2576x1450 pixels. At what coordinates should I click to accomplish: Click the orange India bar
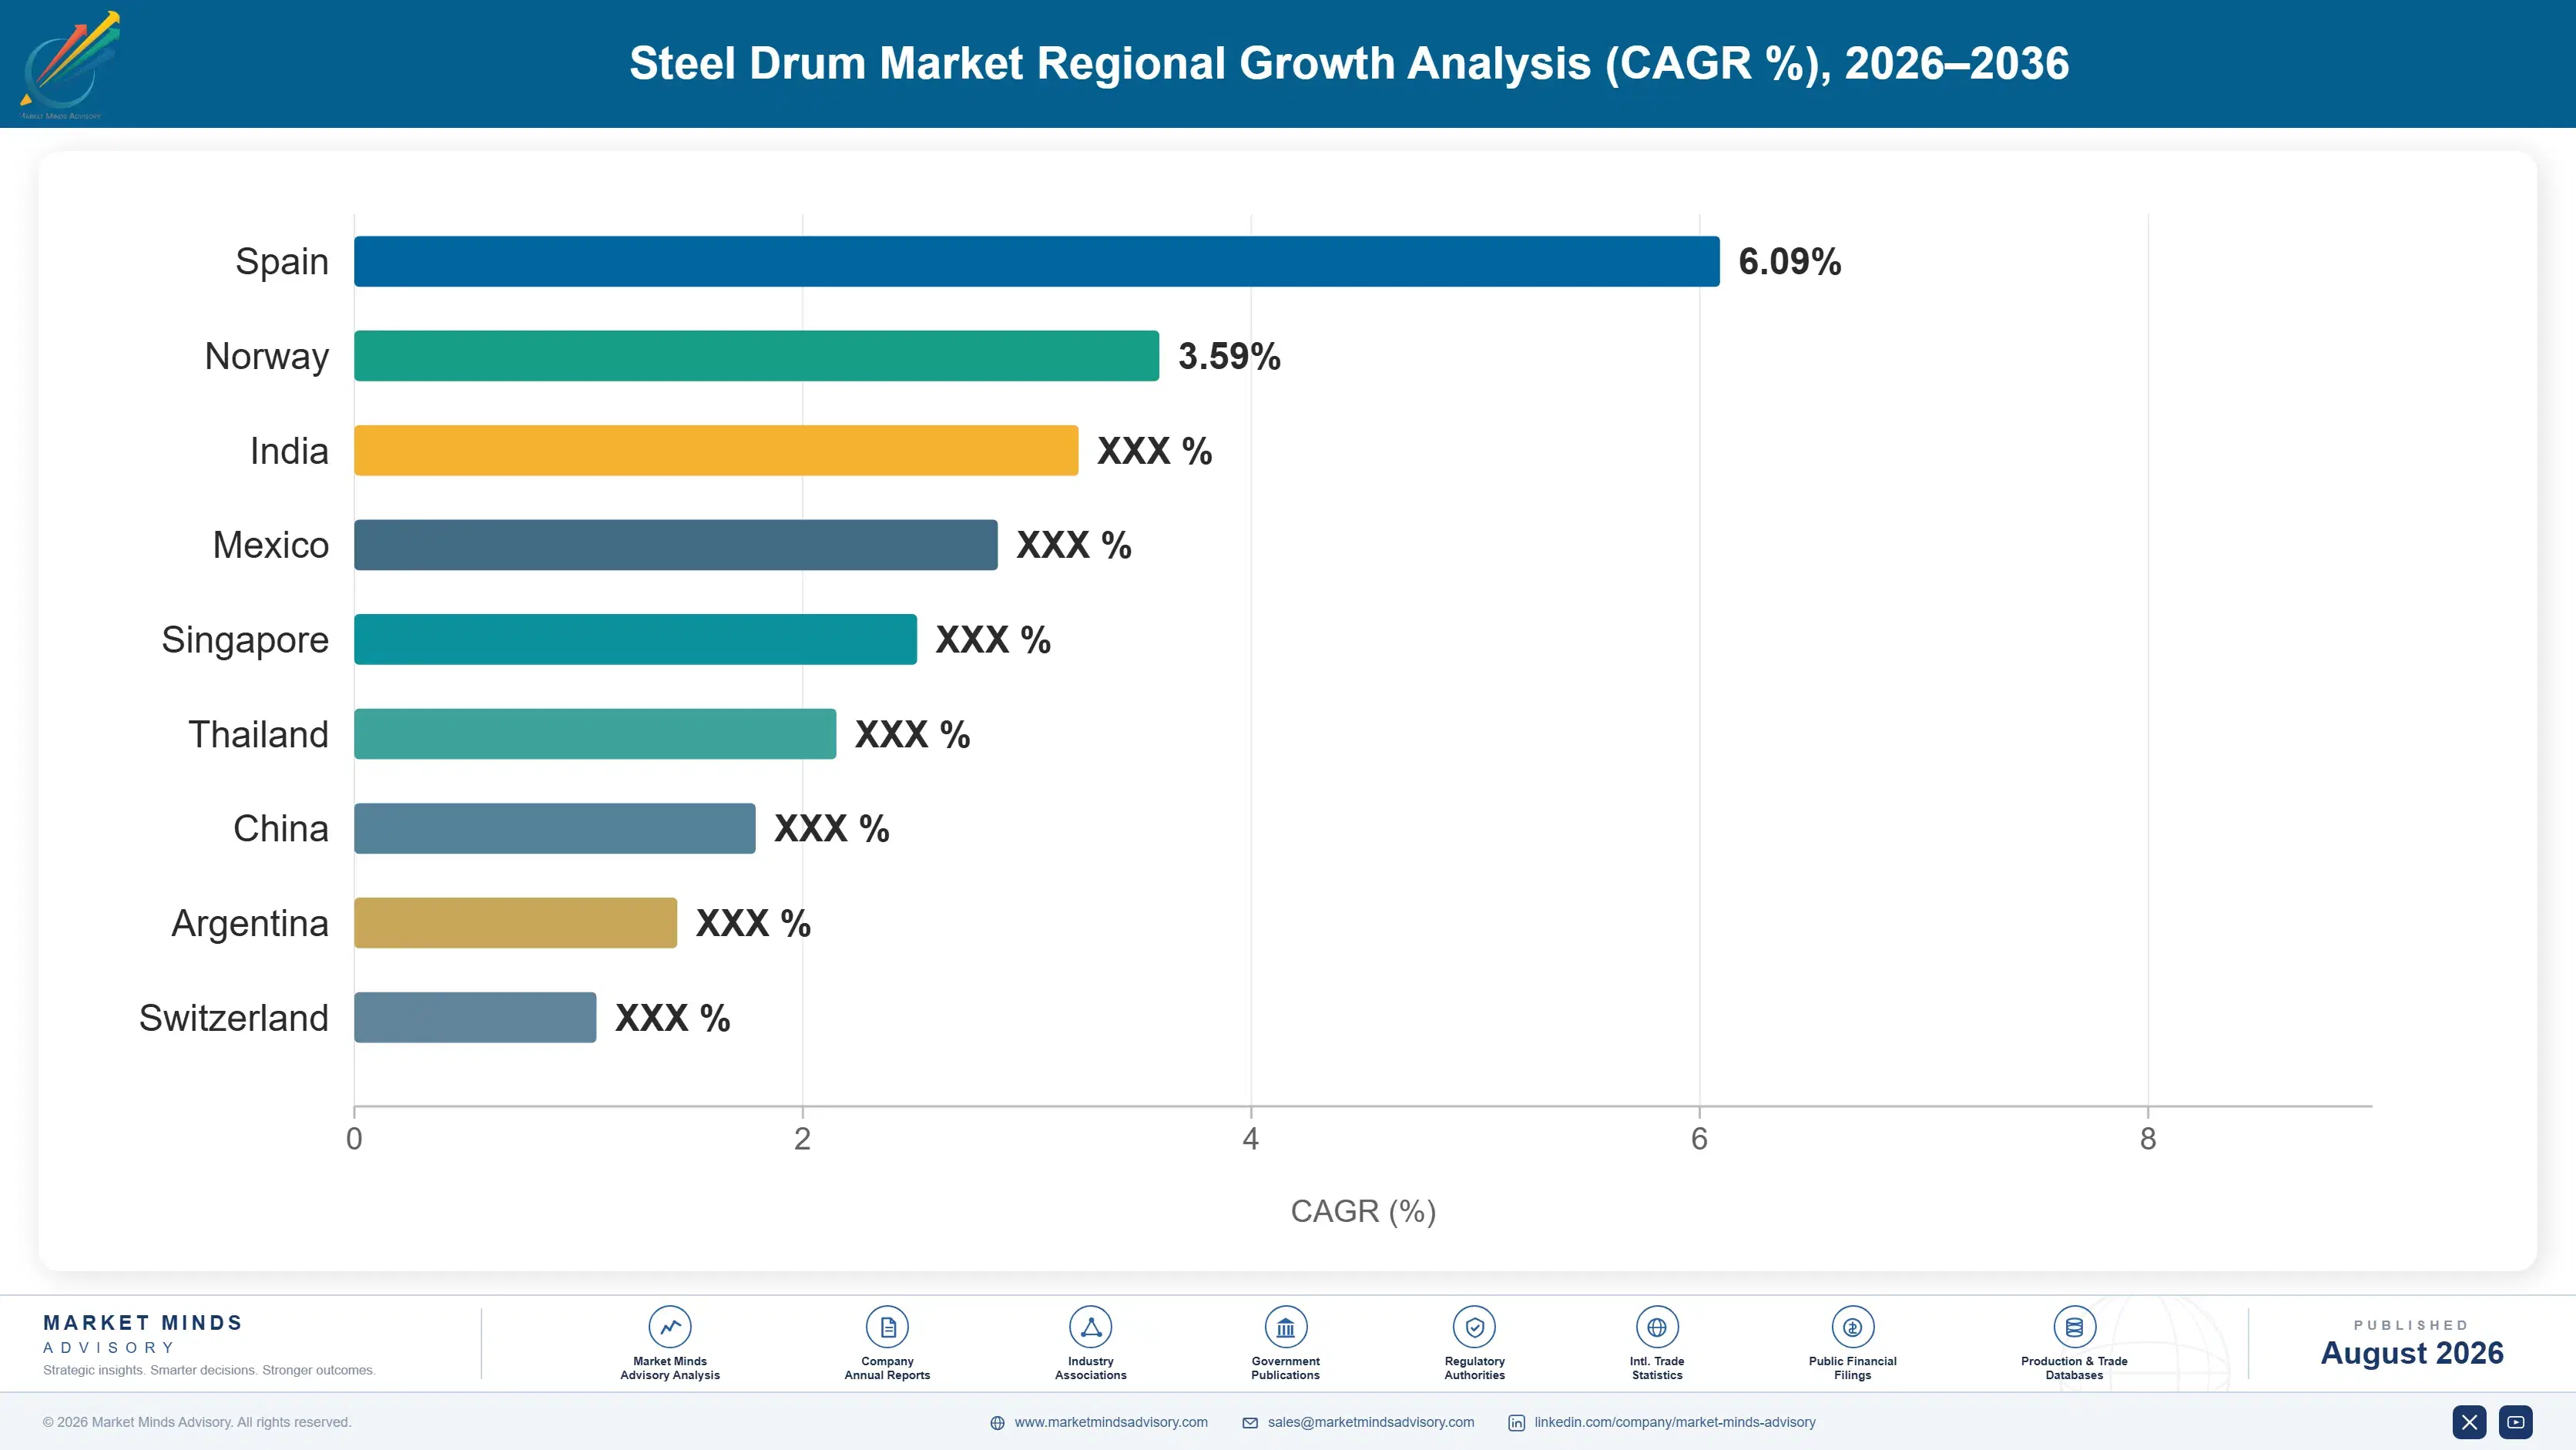(716, 450)
